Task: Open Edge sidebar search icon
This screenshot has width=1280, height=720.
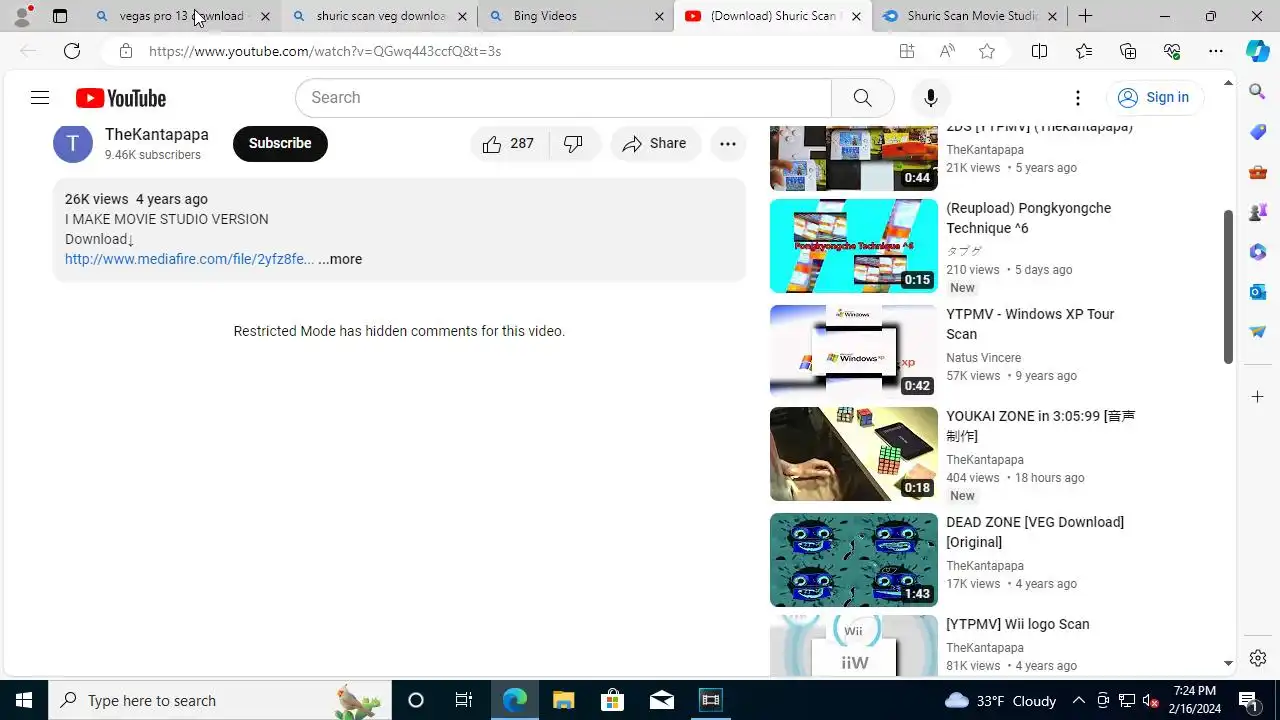Action: (x=1258, y=91)
